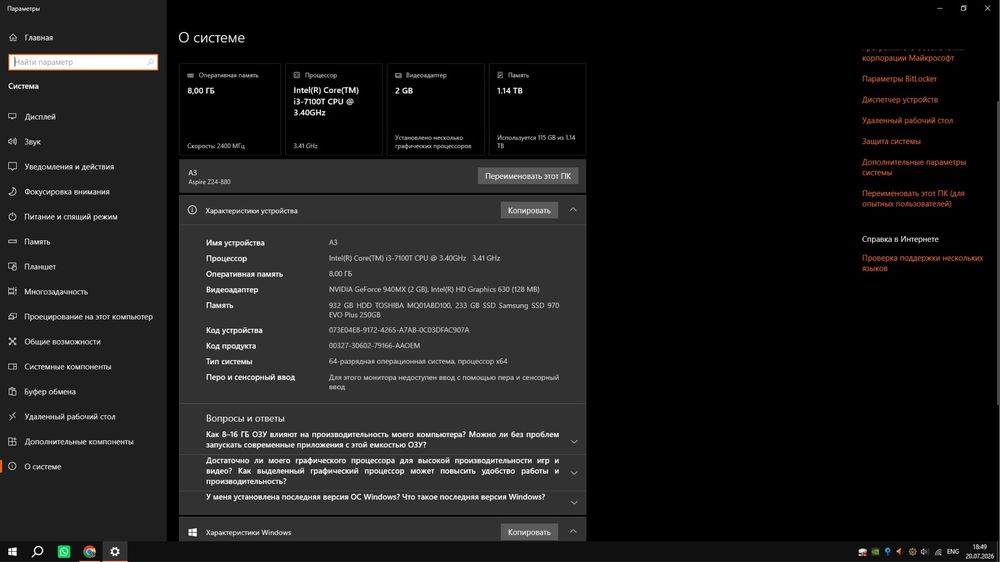
Task: Open Переименовать этот ПК для опытных пользователей
Action: click(913, 198)
